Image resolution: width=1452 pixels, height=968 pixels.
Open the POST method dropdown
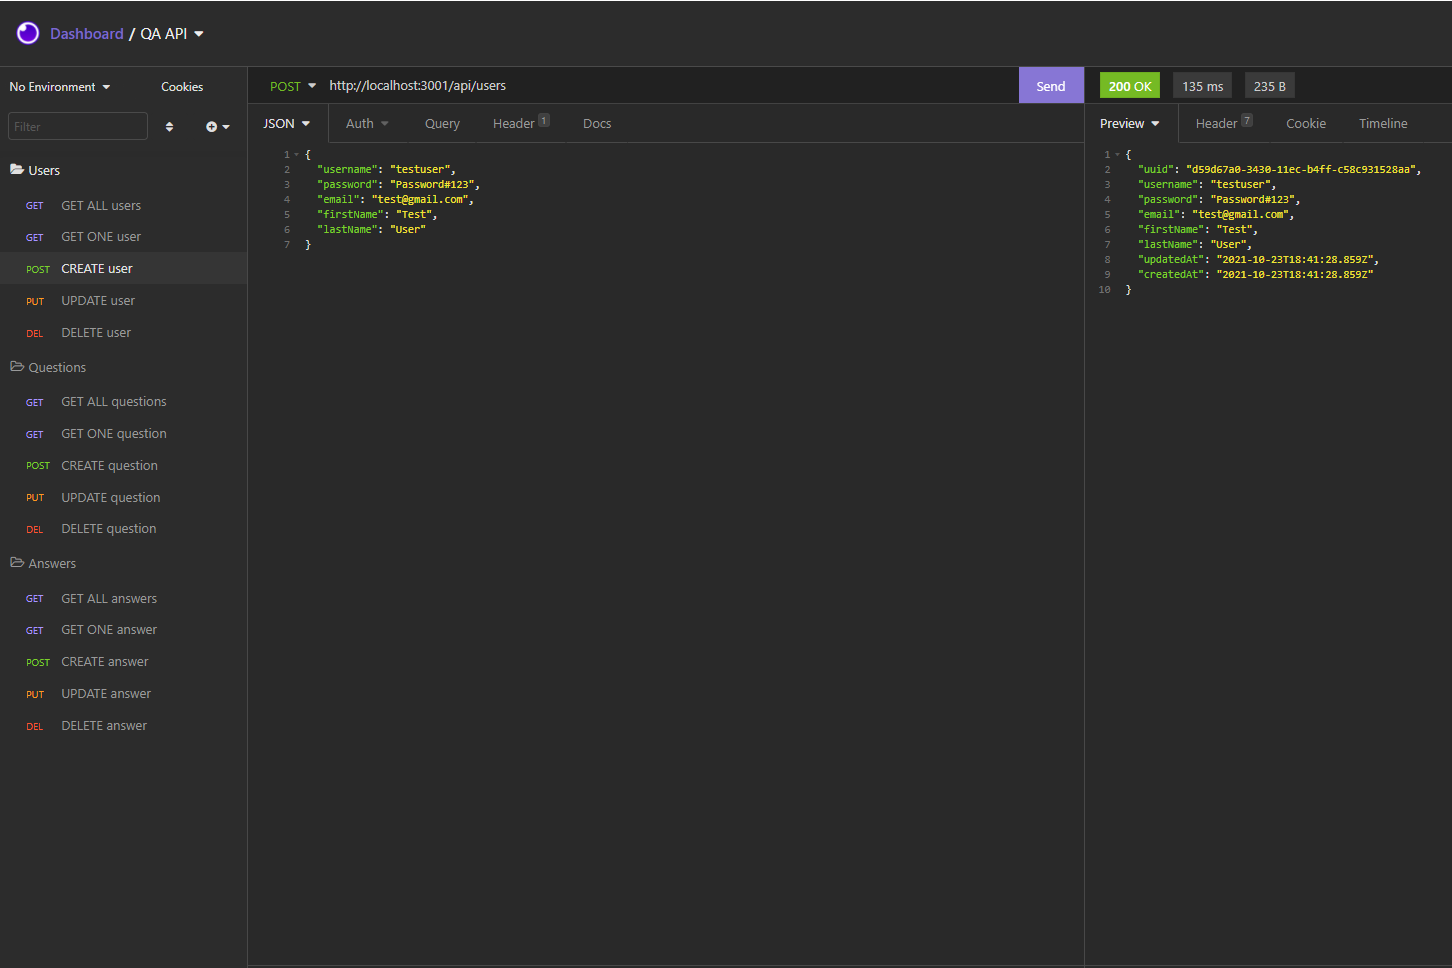coord(292,86)
